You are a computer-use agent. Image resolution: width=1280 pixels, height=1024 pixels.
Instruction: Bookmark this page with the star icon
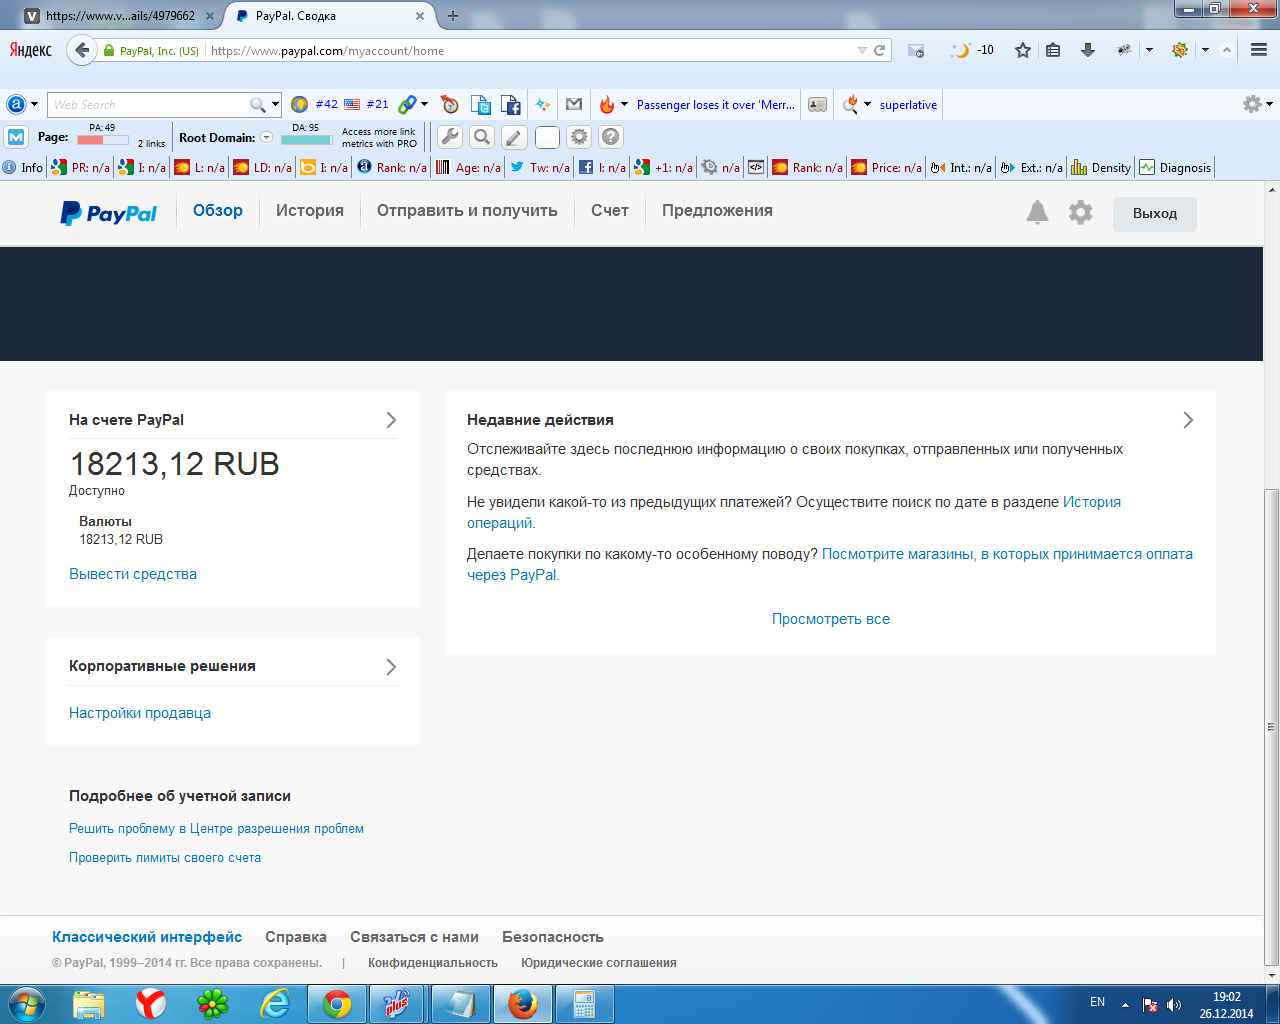1022,50
